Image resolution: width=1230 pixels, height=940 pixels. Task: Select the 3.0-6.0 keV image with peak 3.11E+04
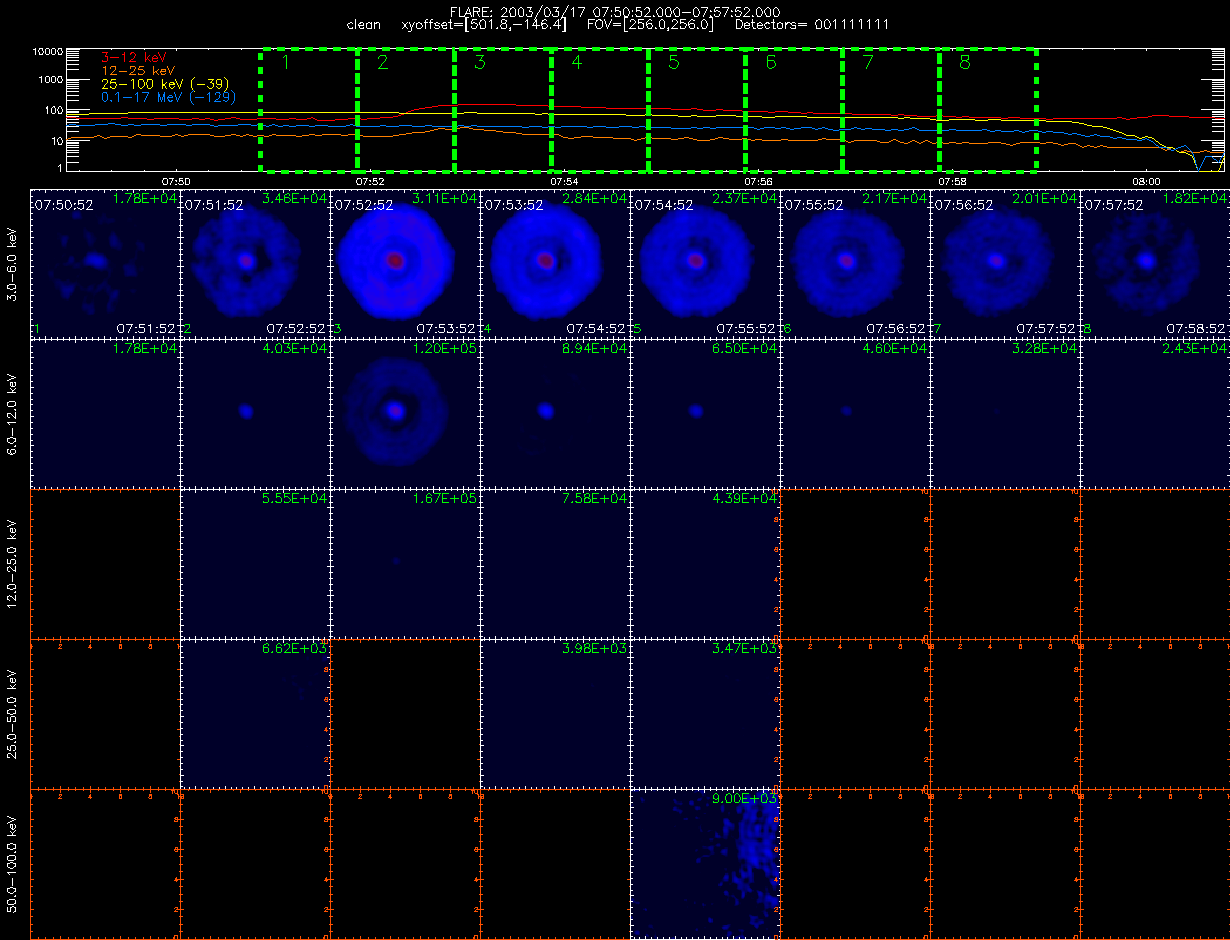(x=405, y=263)
